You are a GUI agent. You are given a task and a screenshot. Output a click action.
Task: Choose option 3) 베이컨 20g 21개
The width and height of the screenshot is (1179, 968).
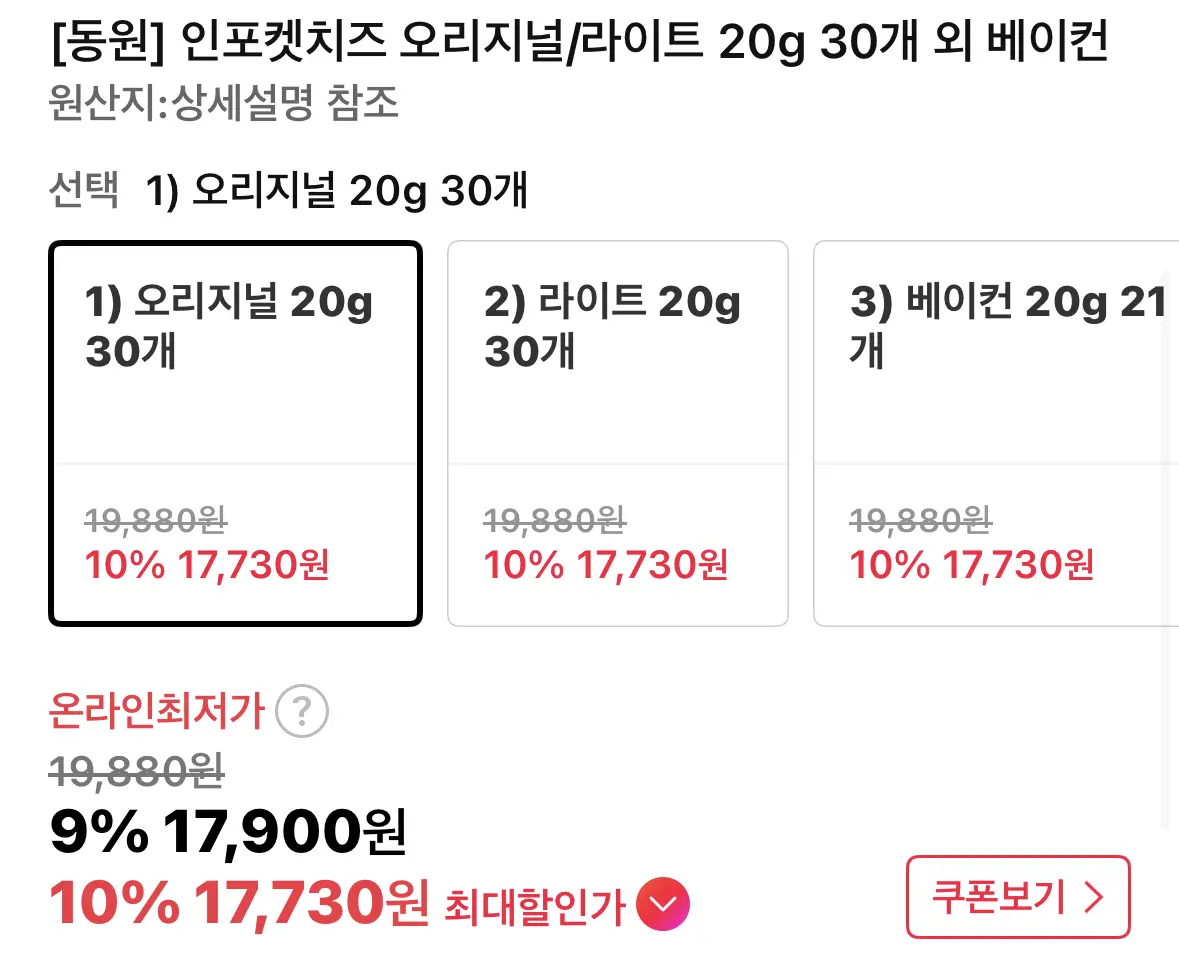pyautogui.click(x=995, y=433)
